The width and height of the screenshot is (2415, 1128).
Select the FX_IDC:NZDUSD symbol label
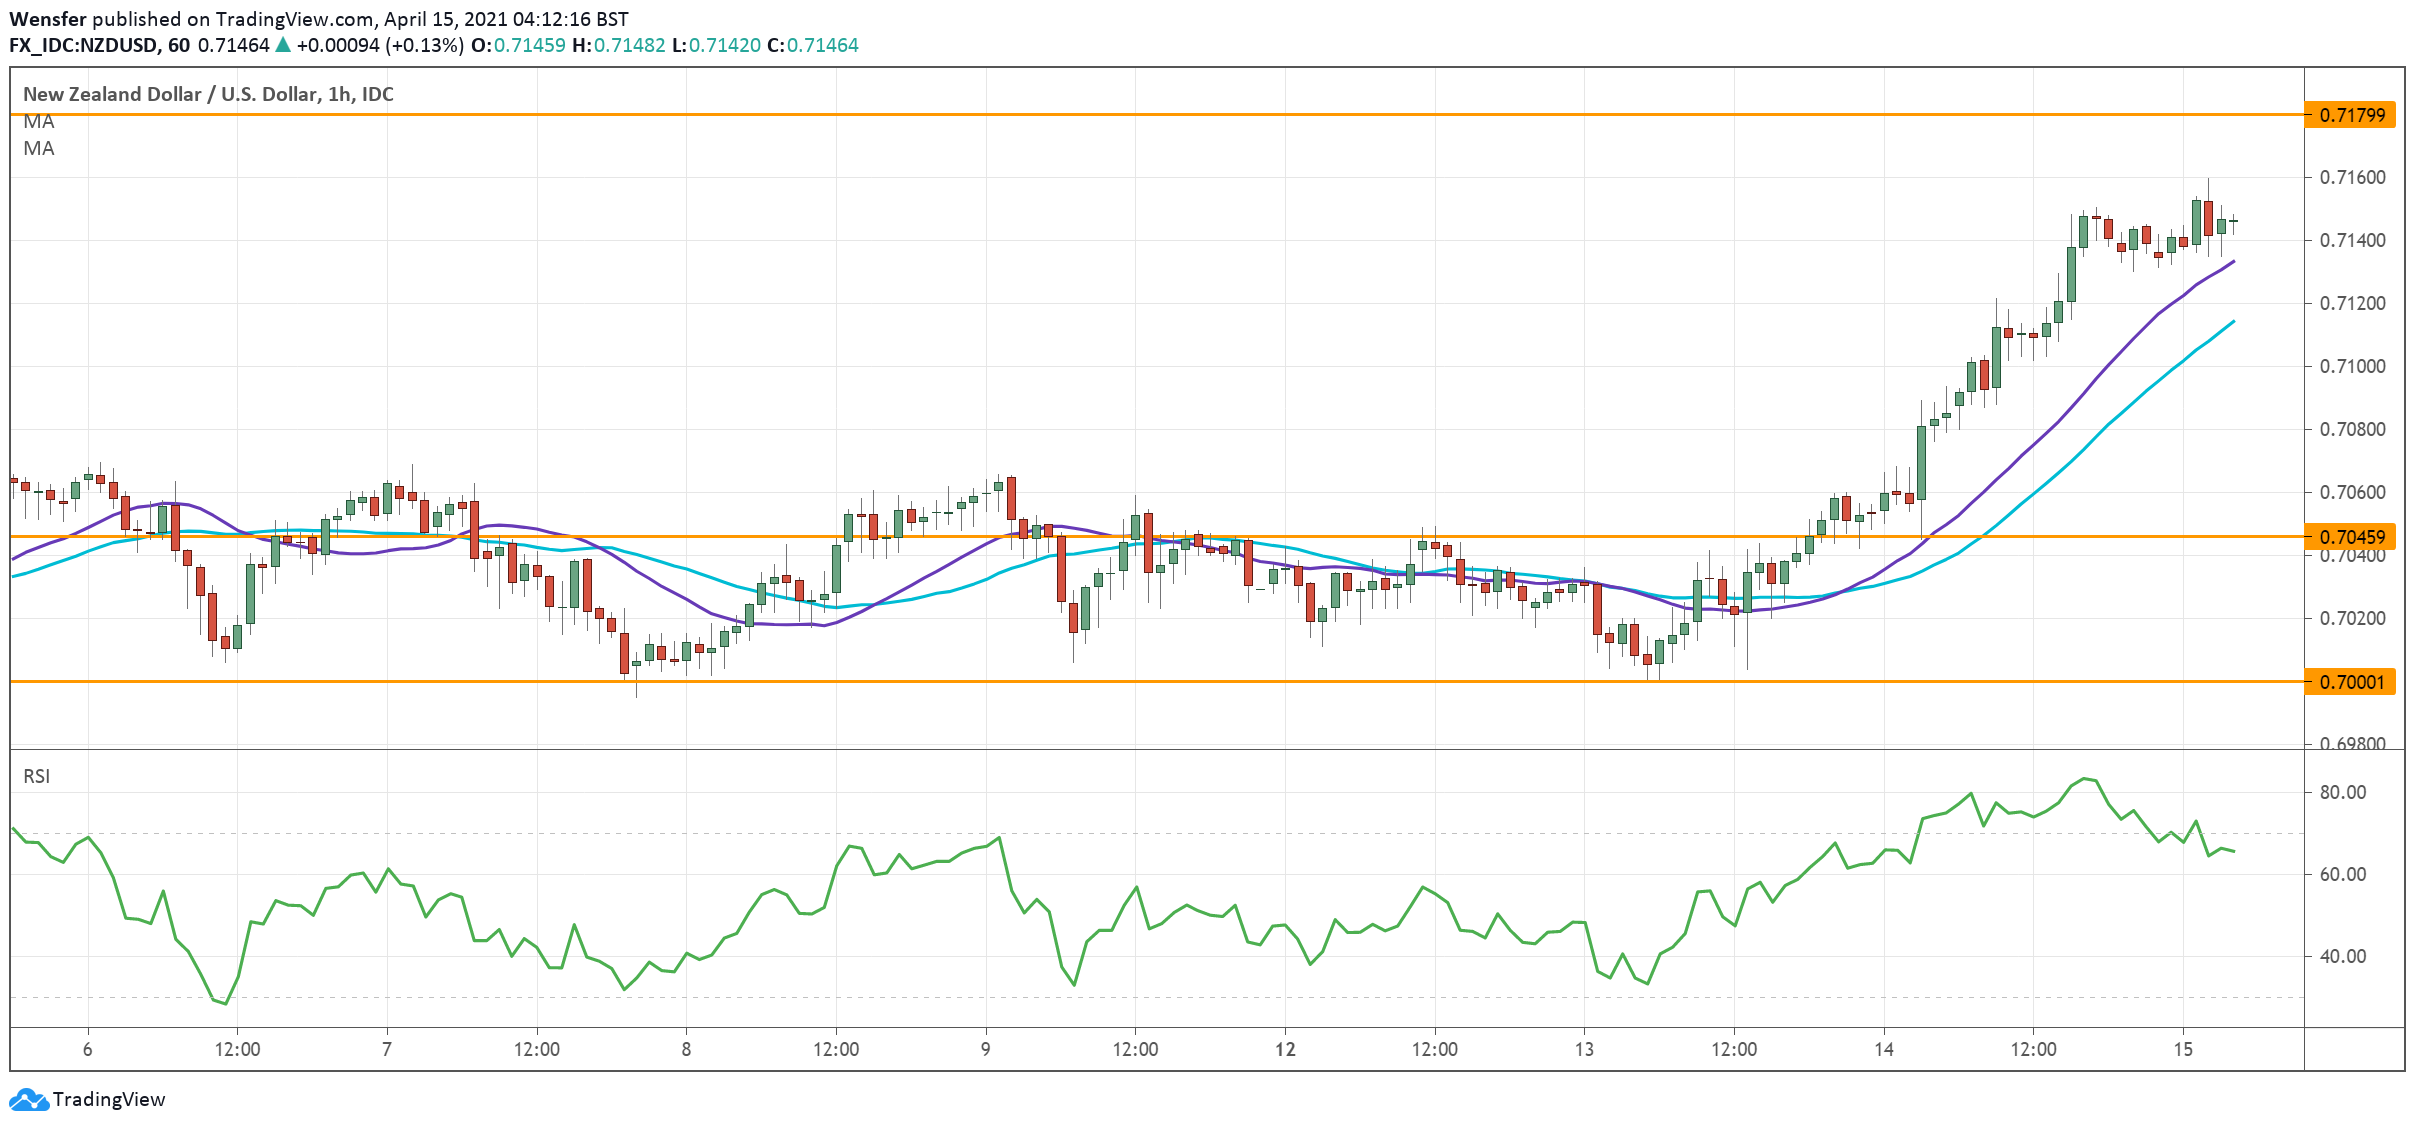click(85, 44)
